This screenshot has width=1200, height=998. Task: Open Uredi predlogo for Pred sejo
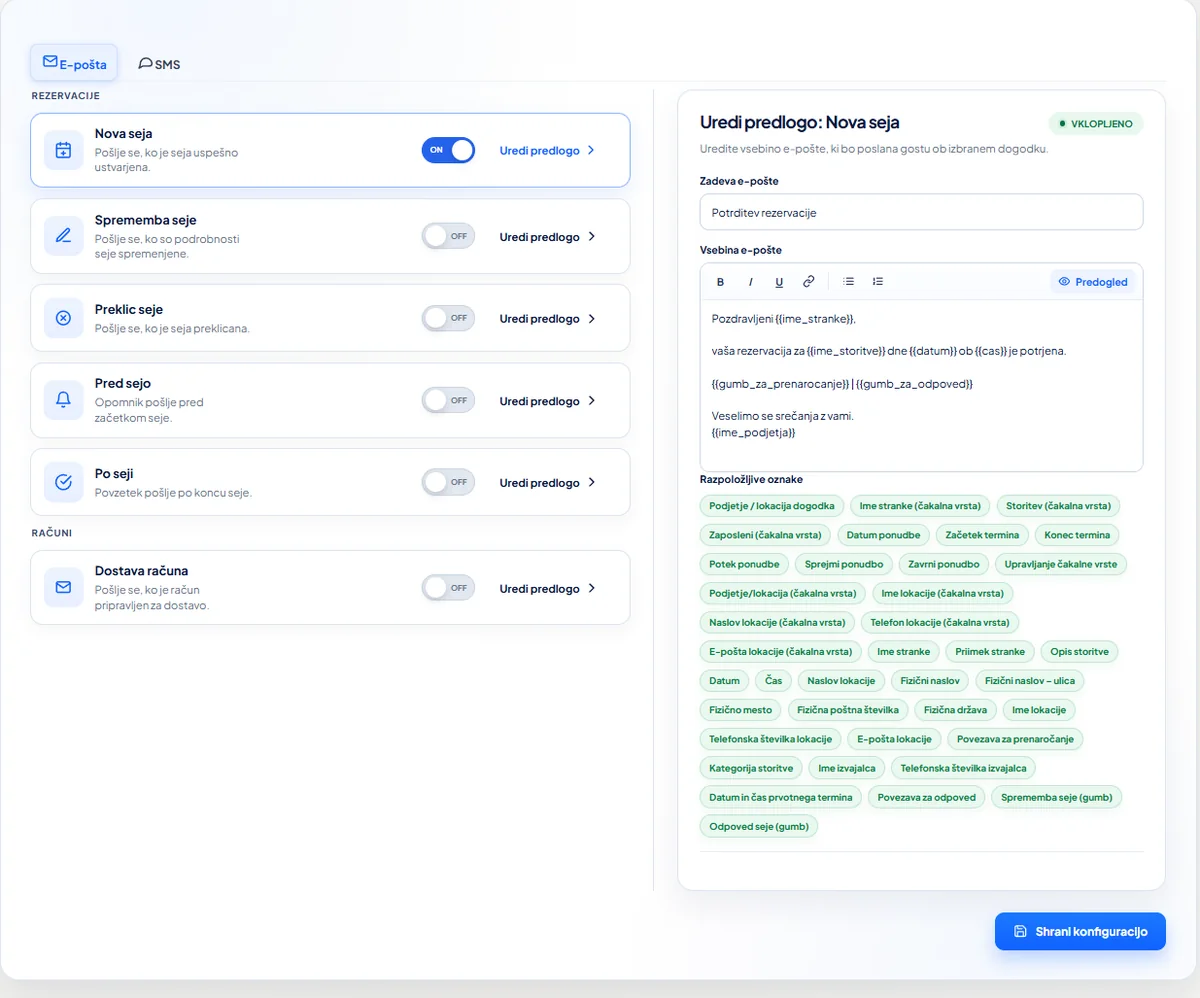[x=548, y=401]
